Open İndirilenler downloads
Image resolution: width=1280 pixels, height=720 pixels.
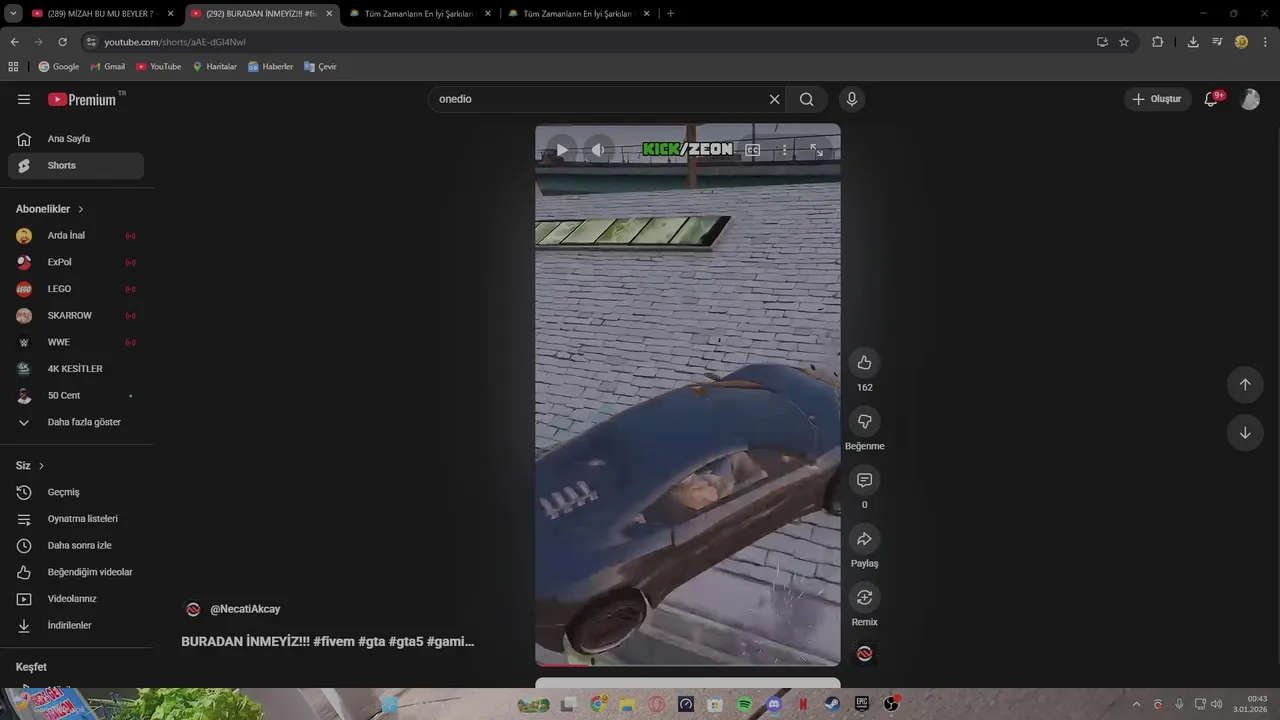(76, 626)
